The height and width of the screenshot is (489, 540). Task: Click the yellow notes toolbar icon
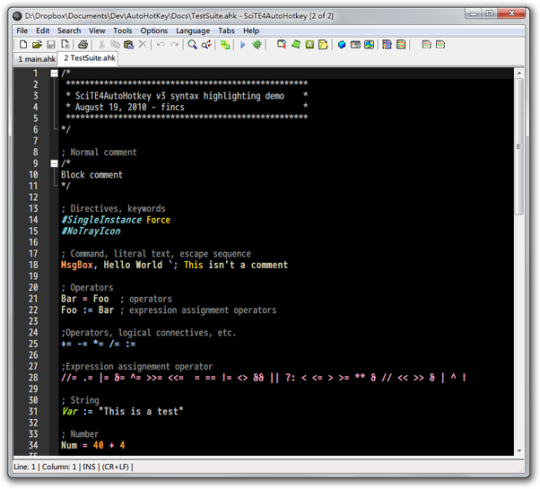pos(323,44)
